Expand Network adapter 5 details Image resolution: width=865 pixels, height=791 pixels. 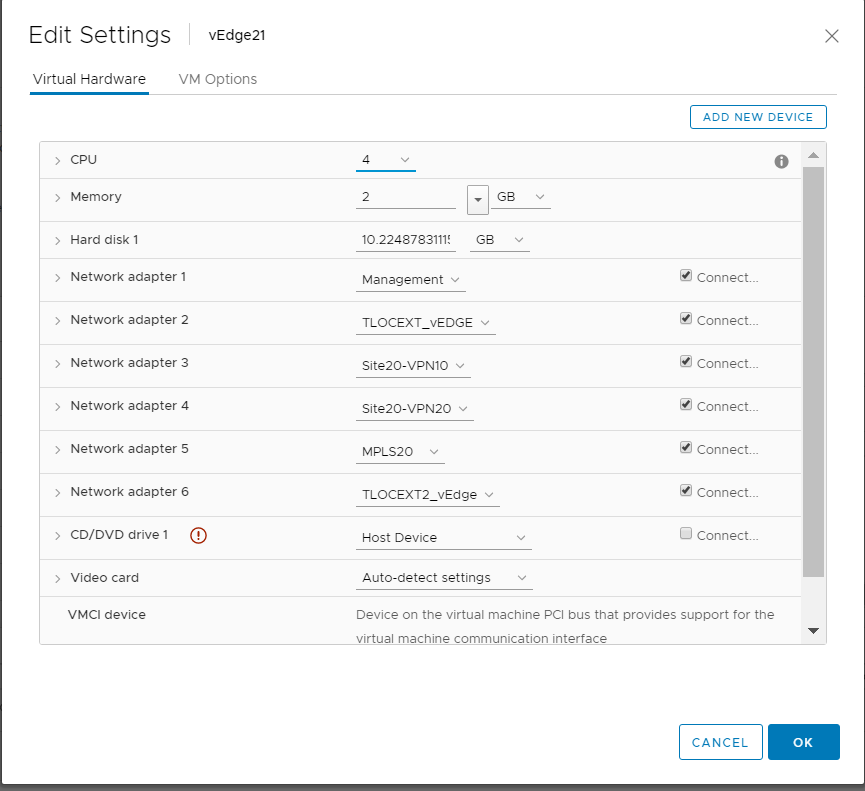pos(58,450)
